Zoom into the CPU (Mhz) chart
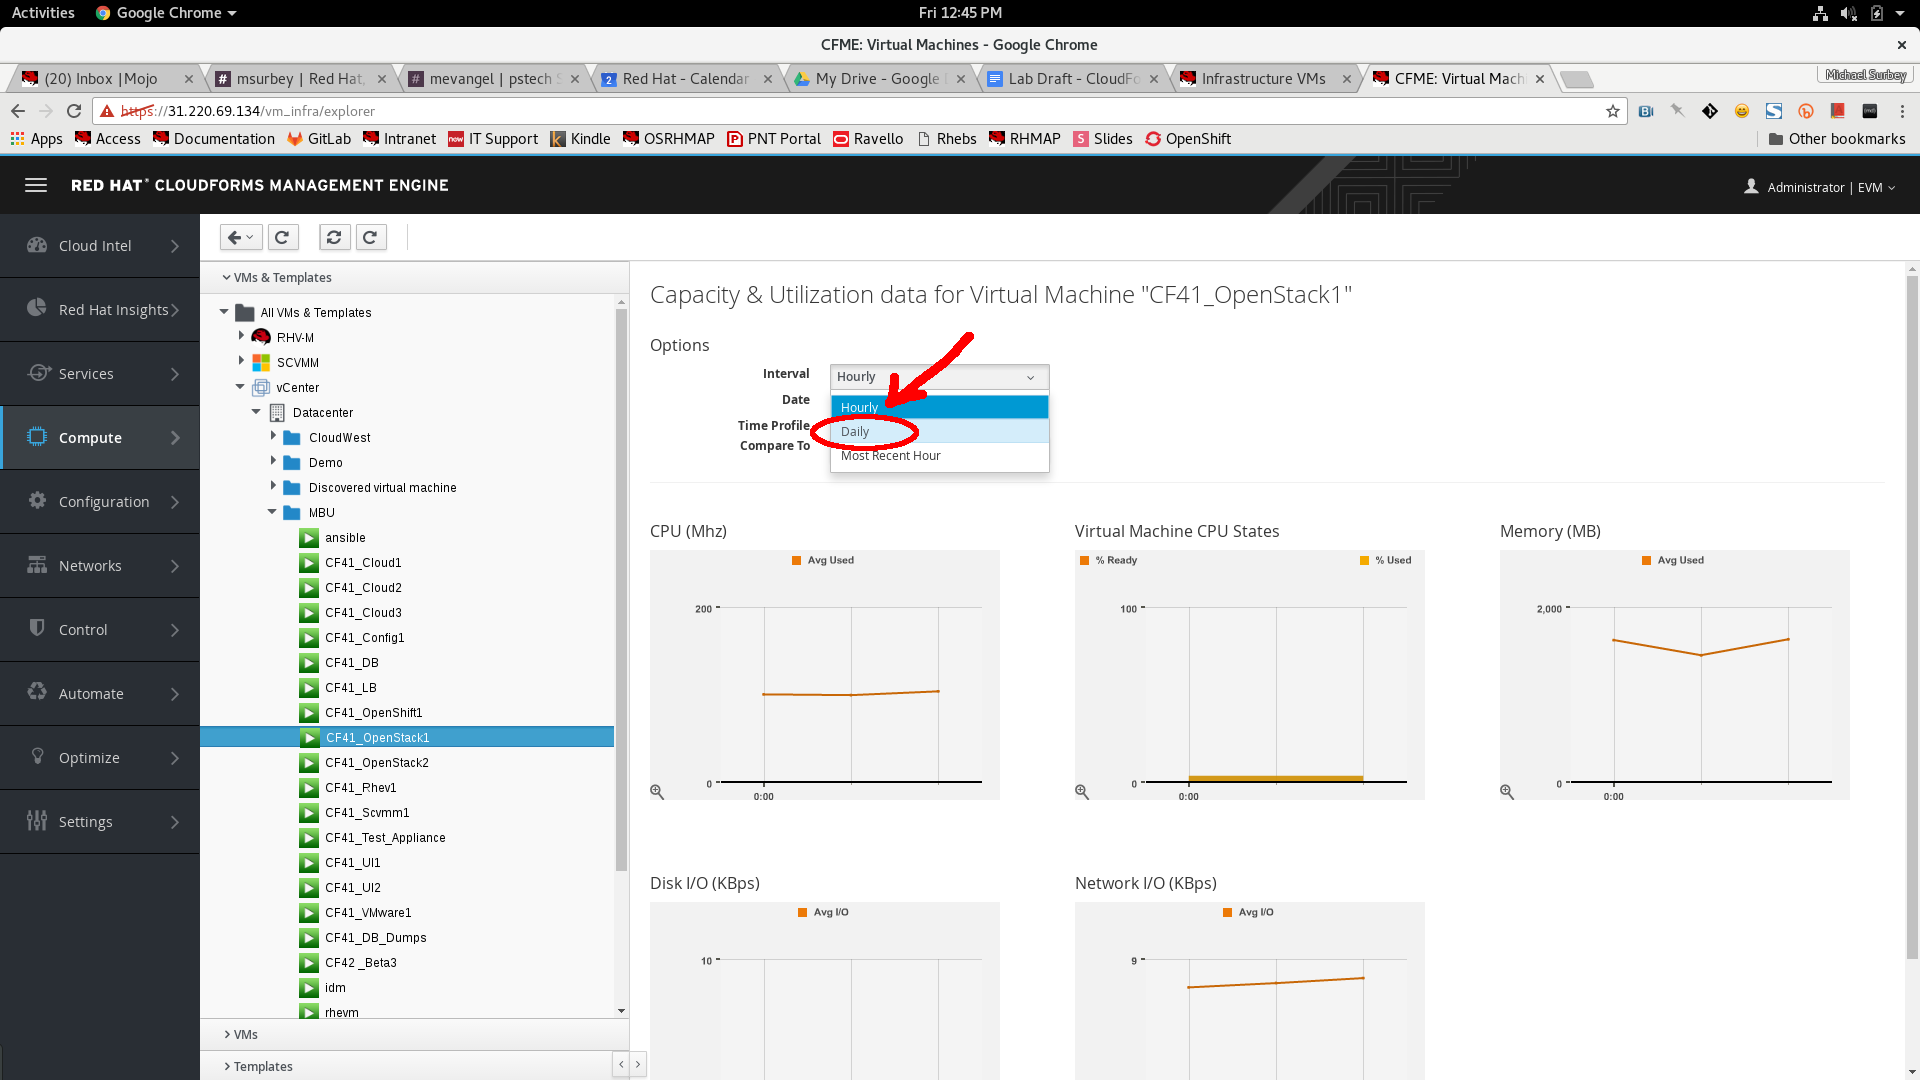1920x1080 pixels. click(657, 791)
